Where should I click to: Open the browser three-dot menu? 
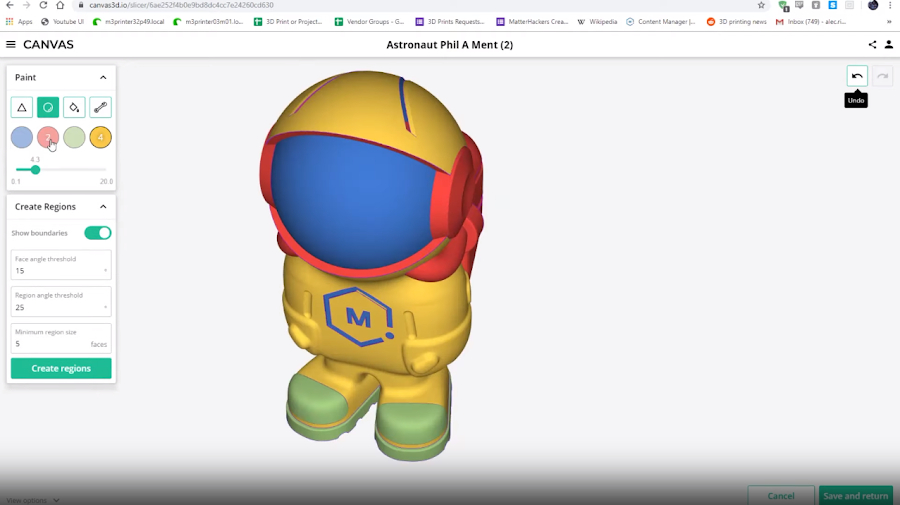(890, 5)
